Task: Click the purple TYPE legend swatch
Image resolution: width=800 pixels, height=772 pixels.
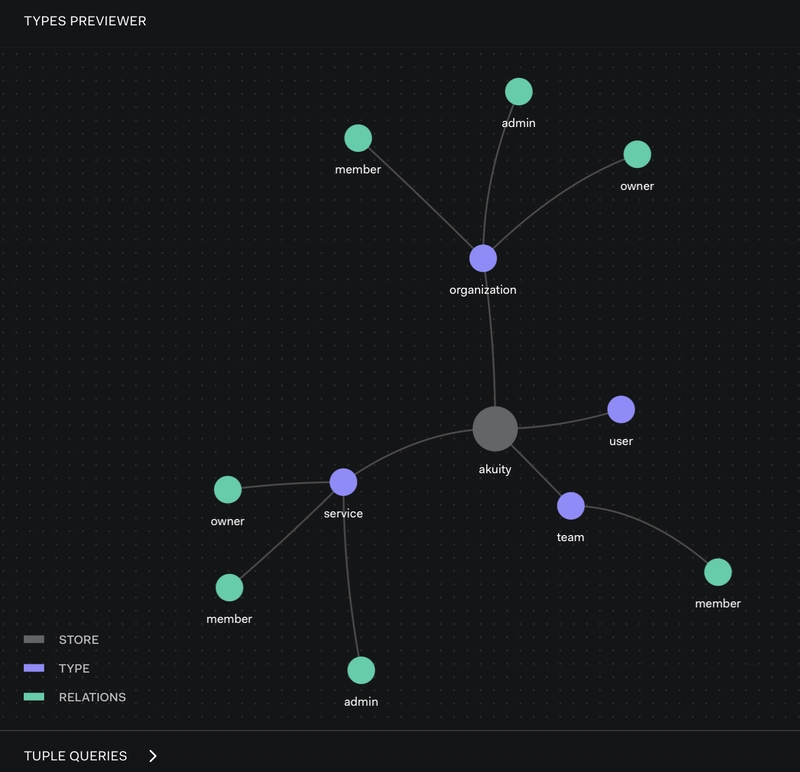Action: pos(34,668)
